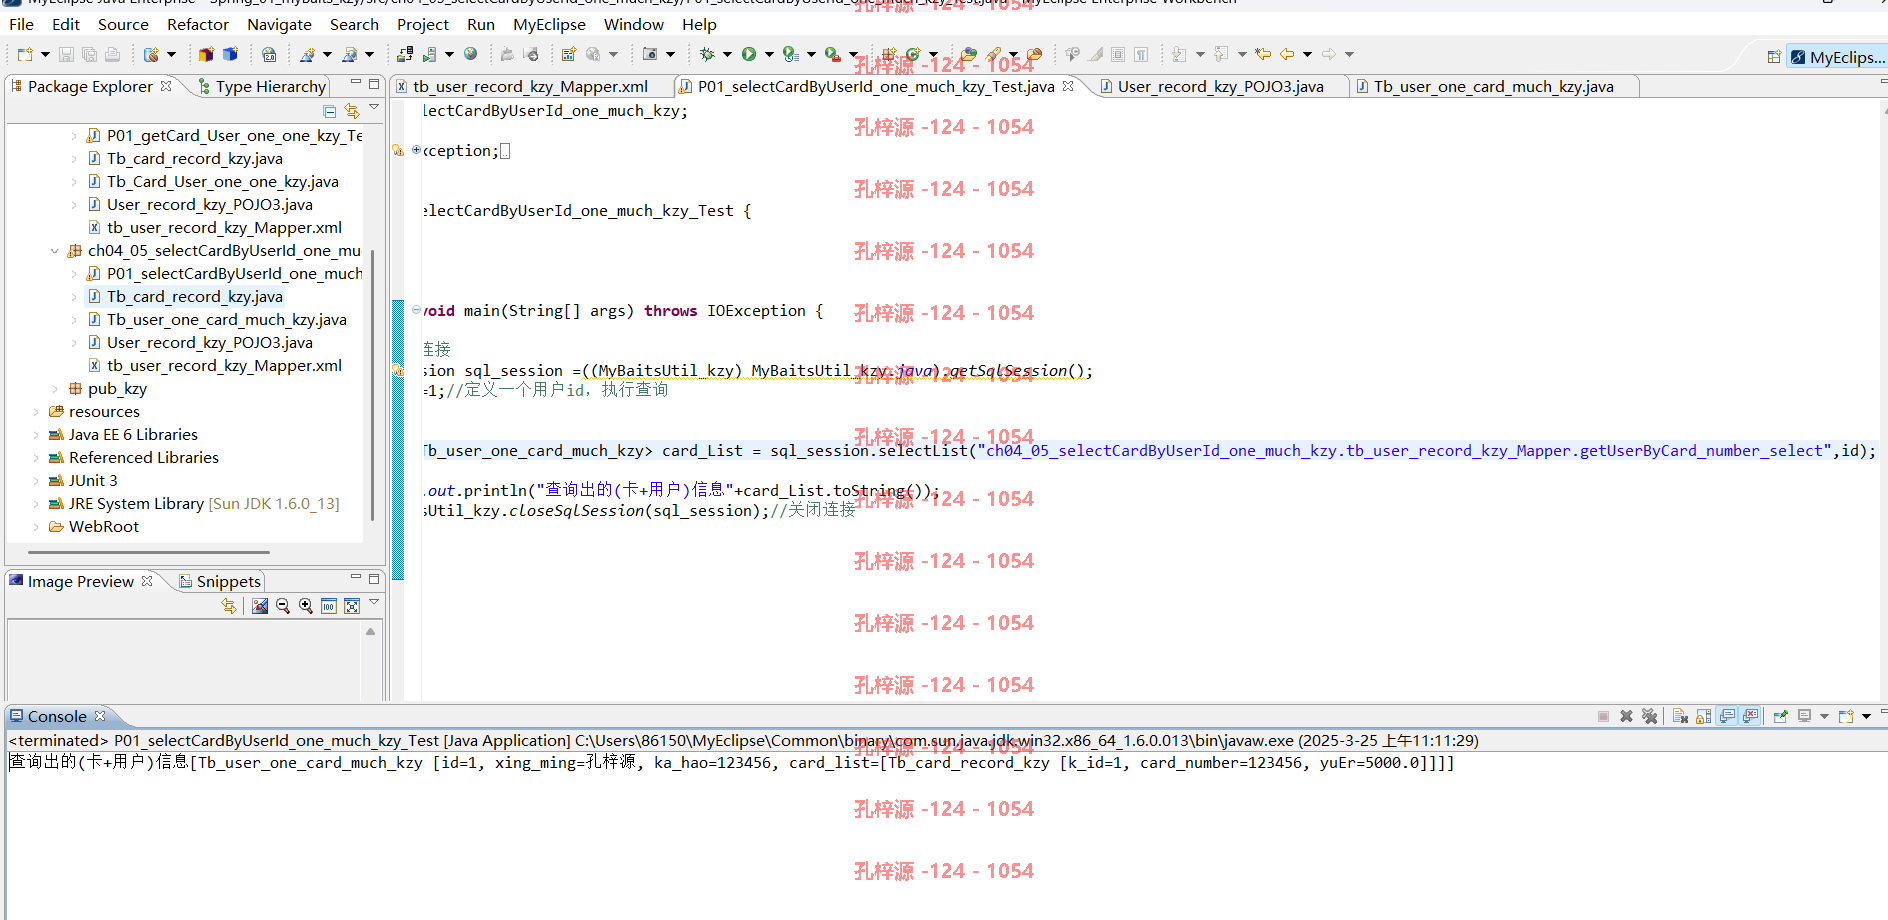This screenshot has width=1888, height=920.
Task: Go back with the yellow Back arrow
Action: [x=1288, y=54]
